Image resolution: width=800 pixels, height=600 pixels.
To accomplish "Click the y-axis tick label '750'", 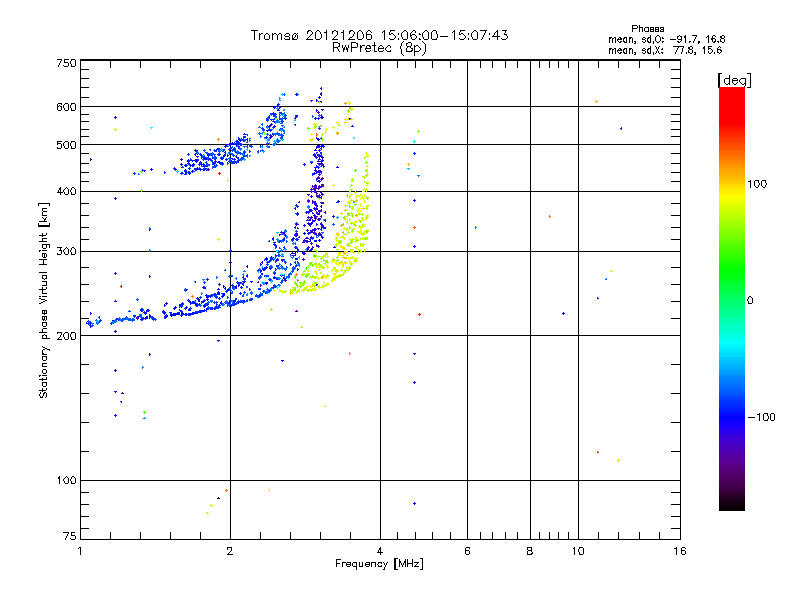I will [x=66, y=63].
